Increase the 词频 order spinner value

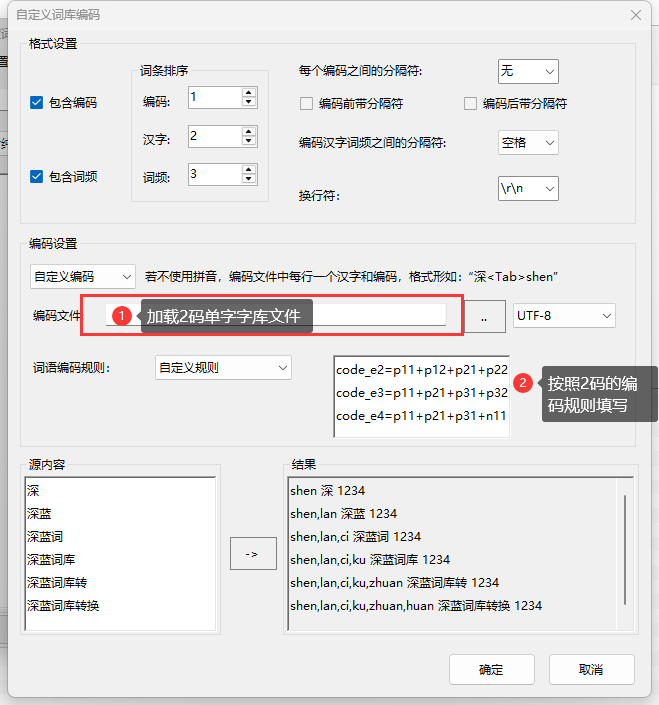[249, 169]
